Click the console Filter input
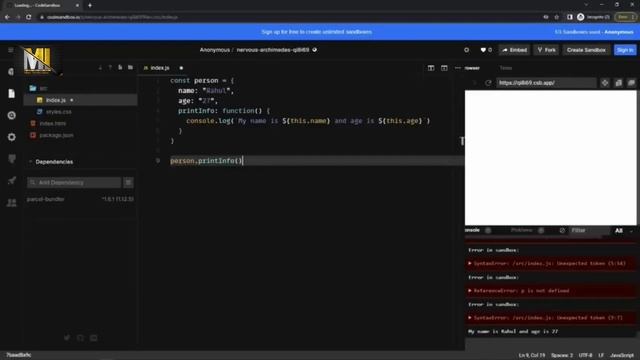Image resolution: width=640 pixels, height=360 pixels. 589,231
